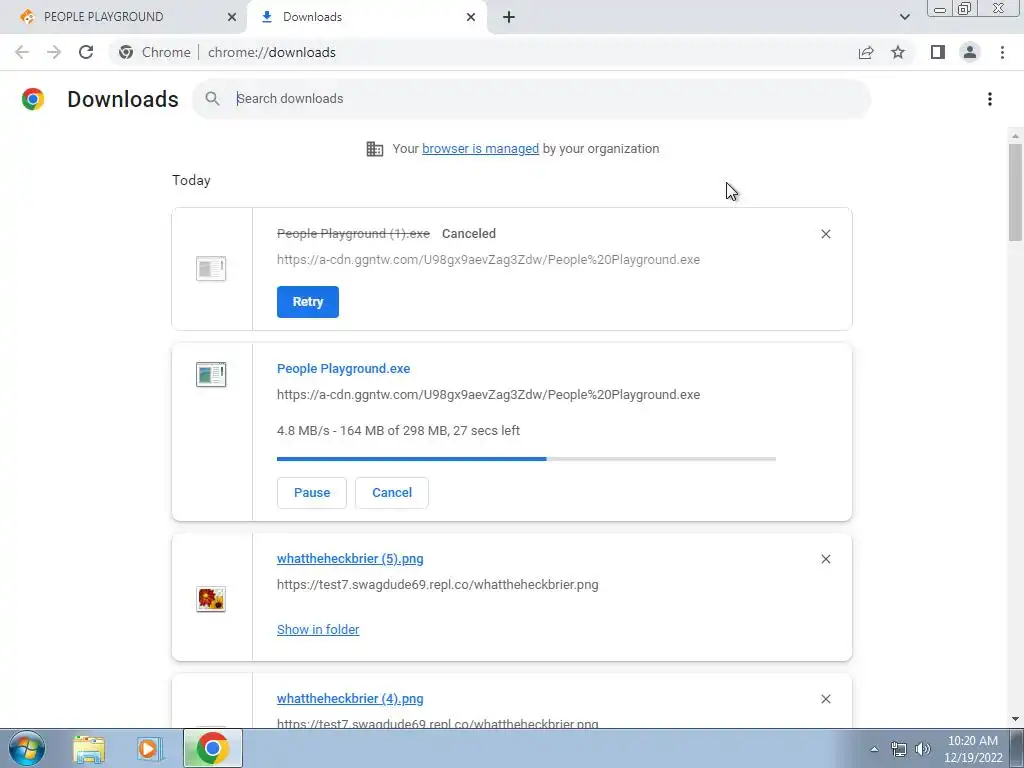Click the 'Canceled' status label
1024x768 pixels.
click(x=469, y=234)
